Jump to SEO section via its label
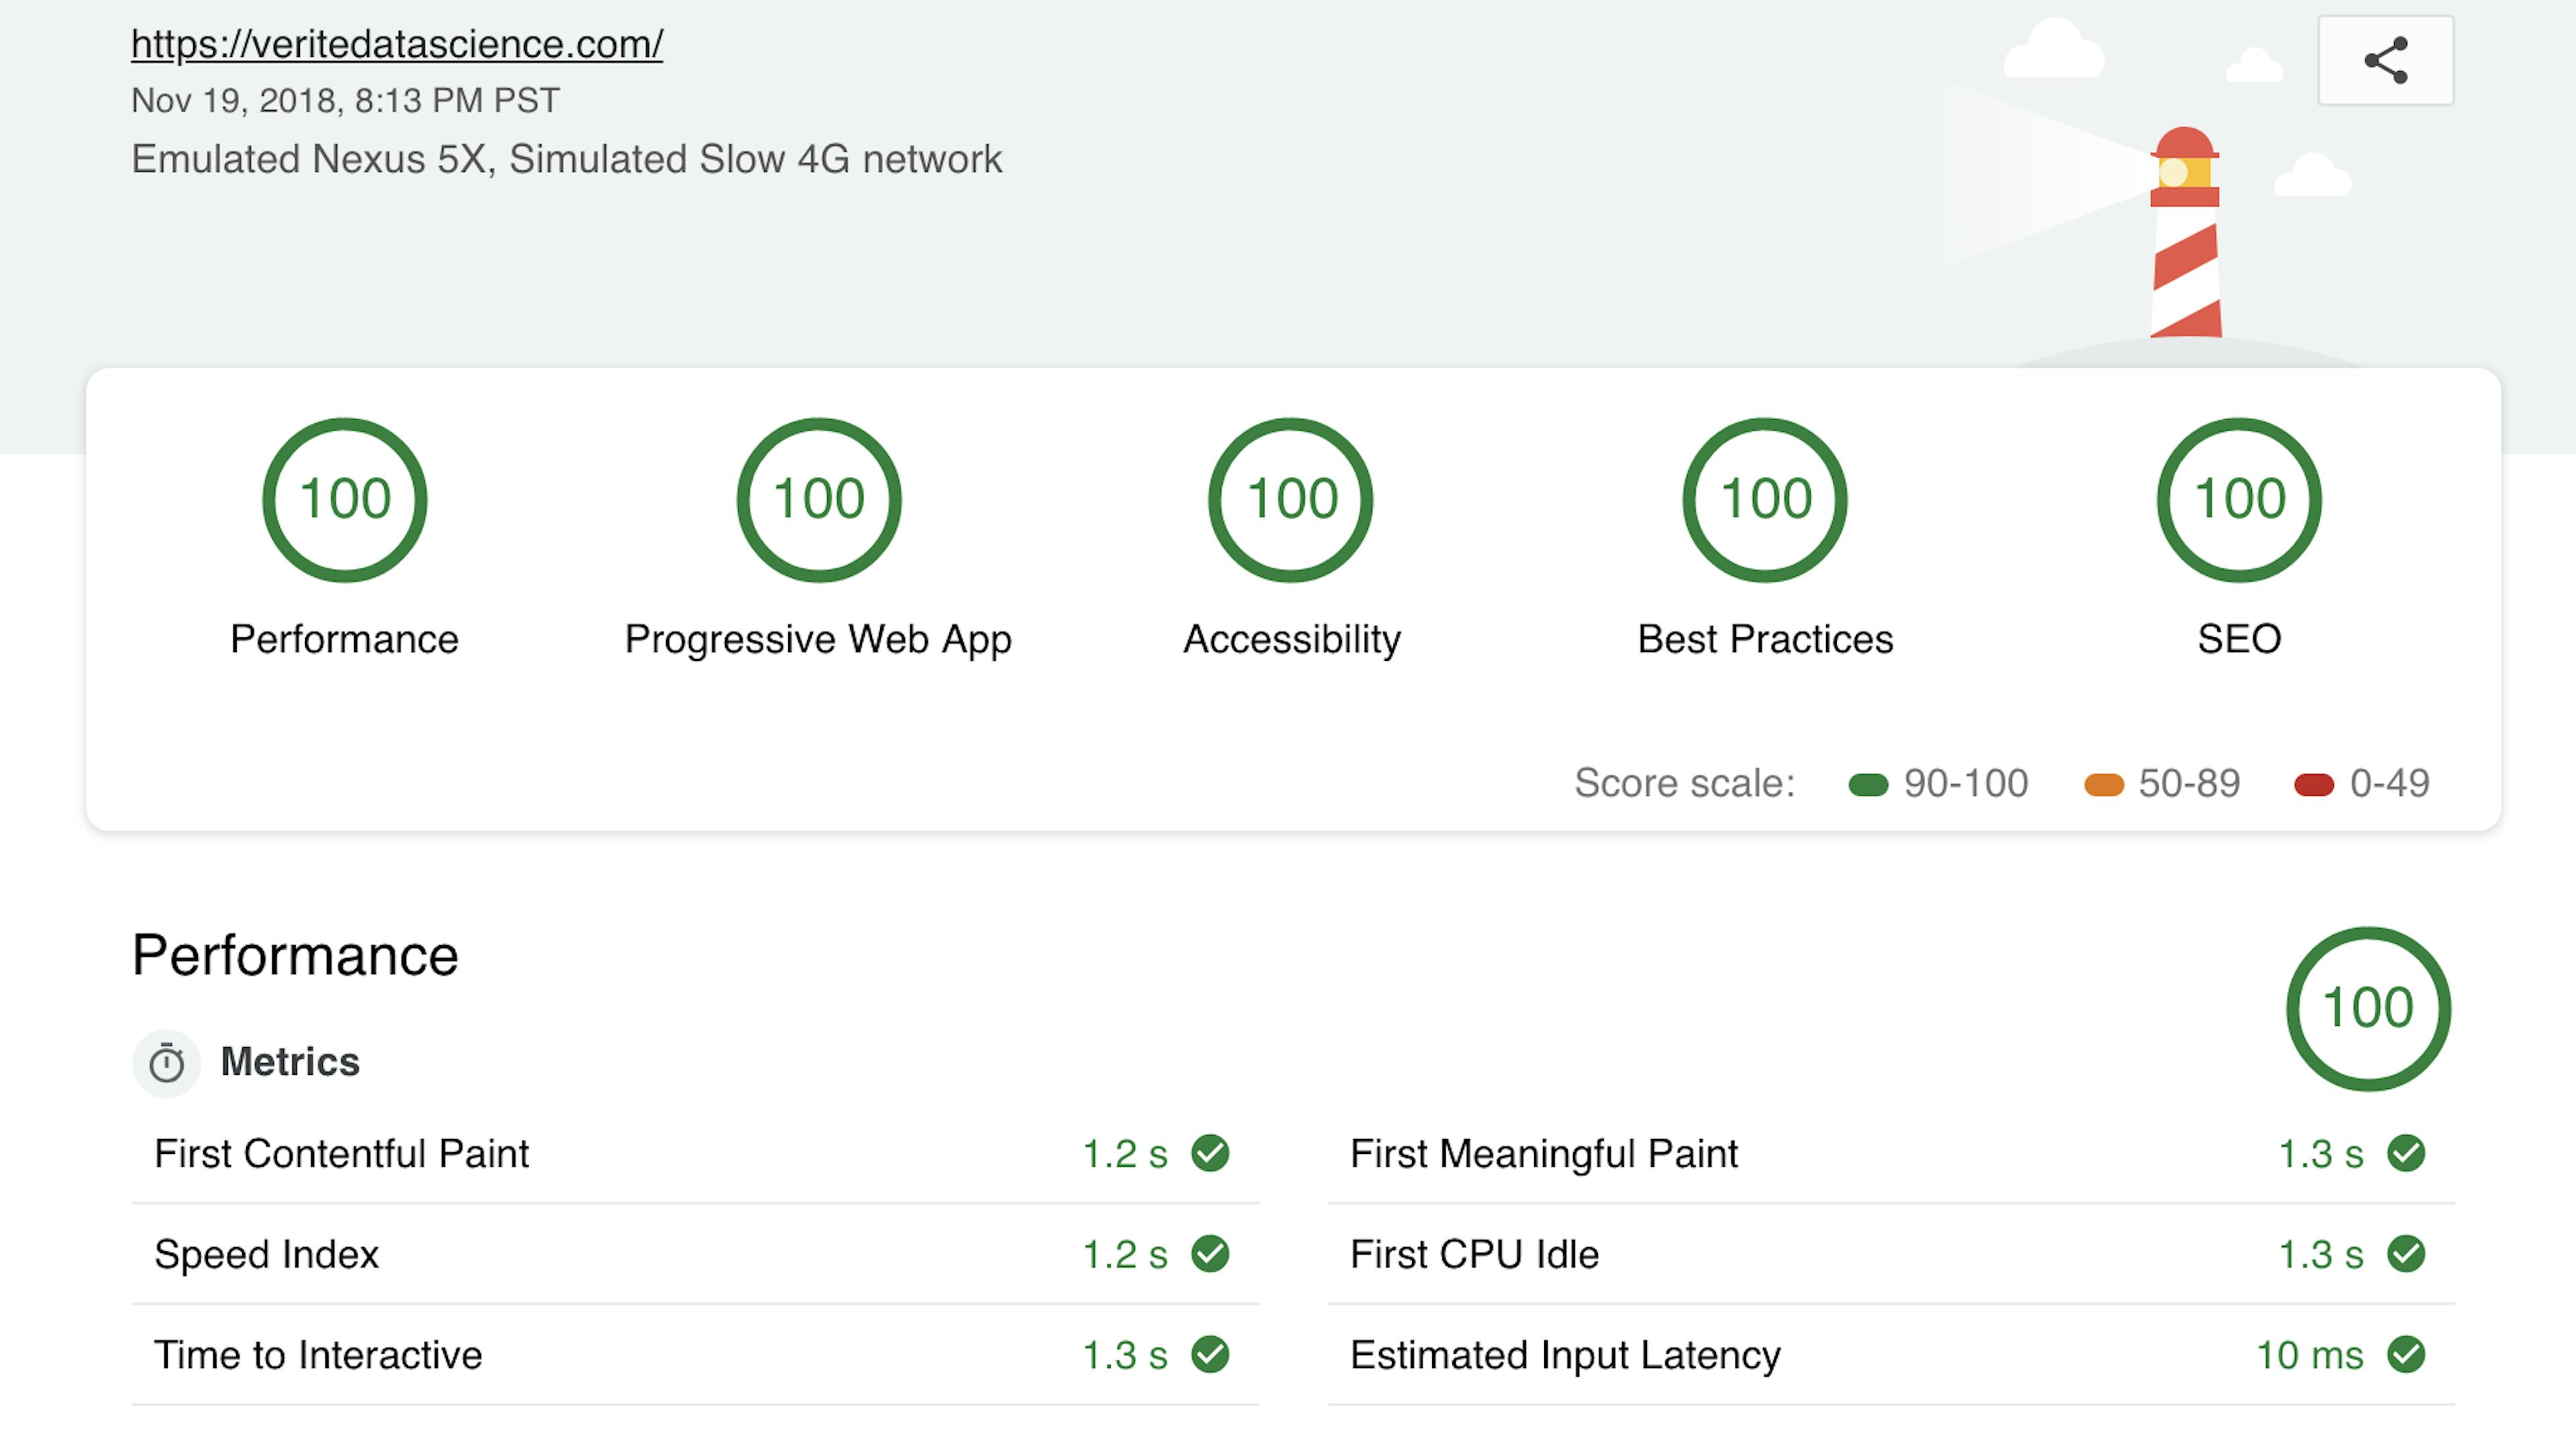 pyautogui.click(x=2239, y=639)
